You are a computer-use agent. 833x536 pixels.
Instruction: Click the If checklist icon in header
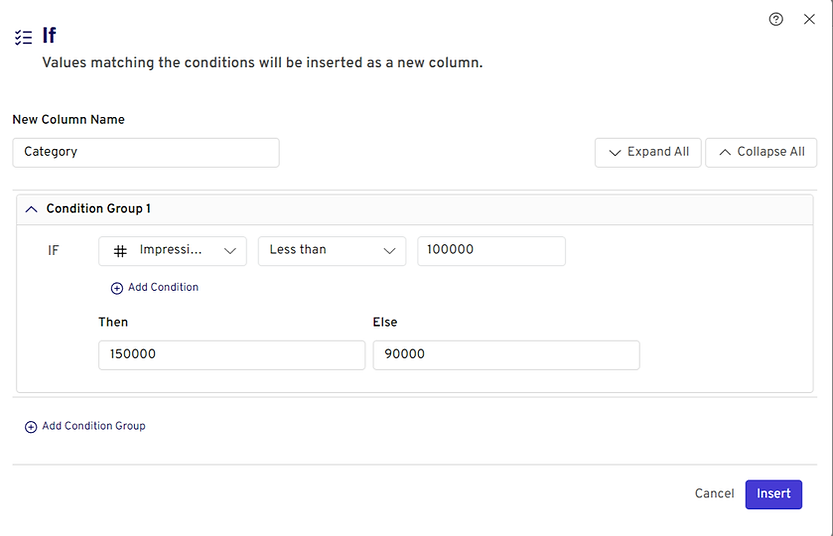(23, 38)
